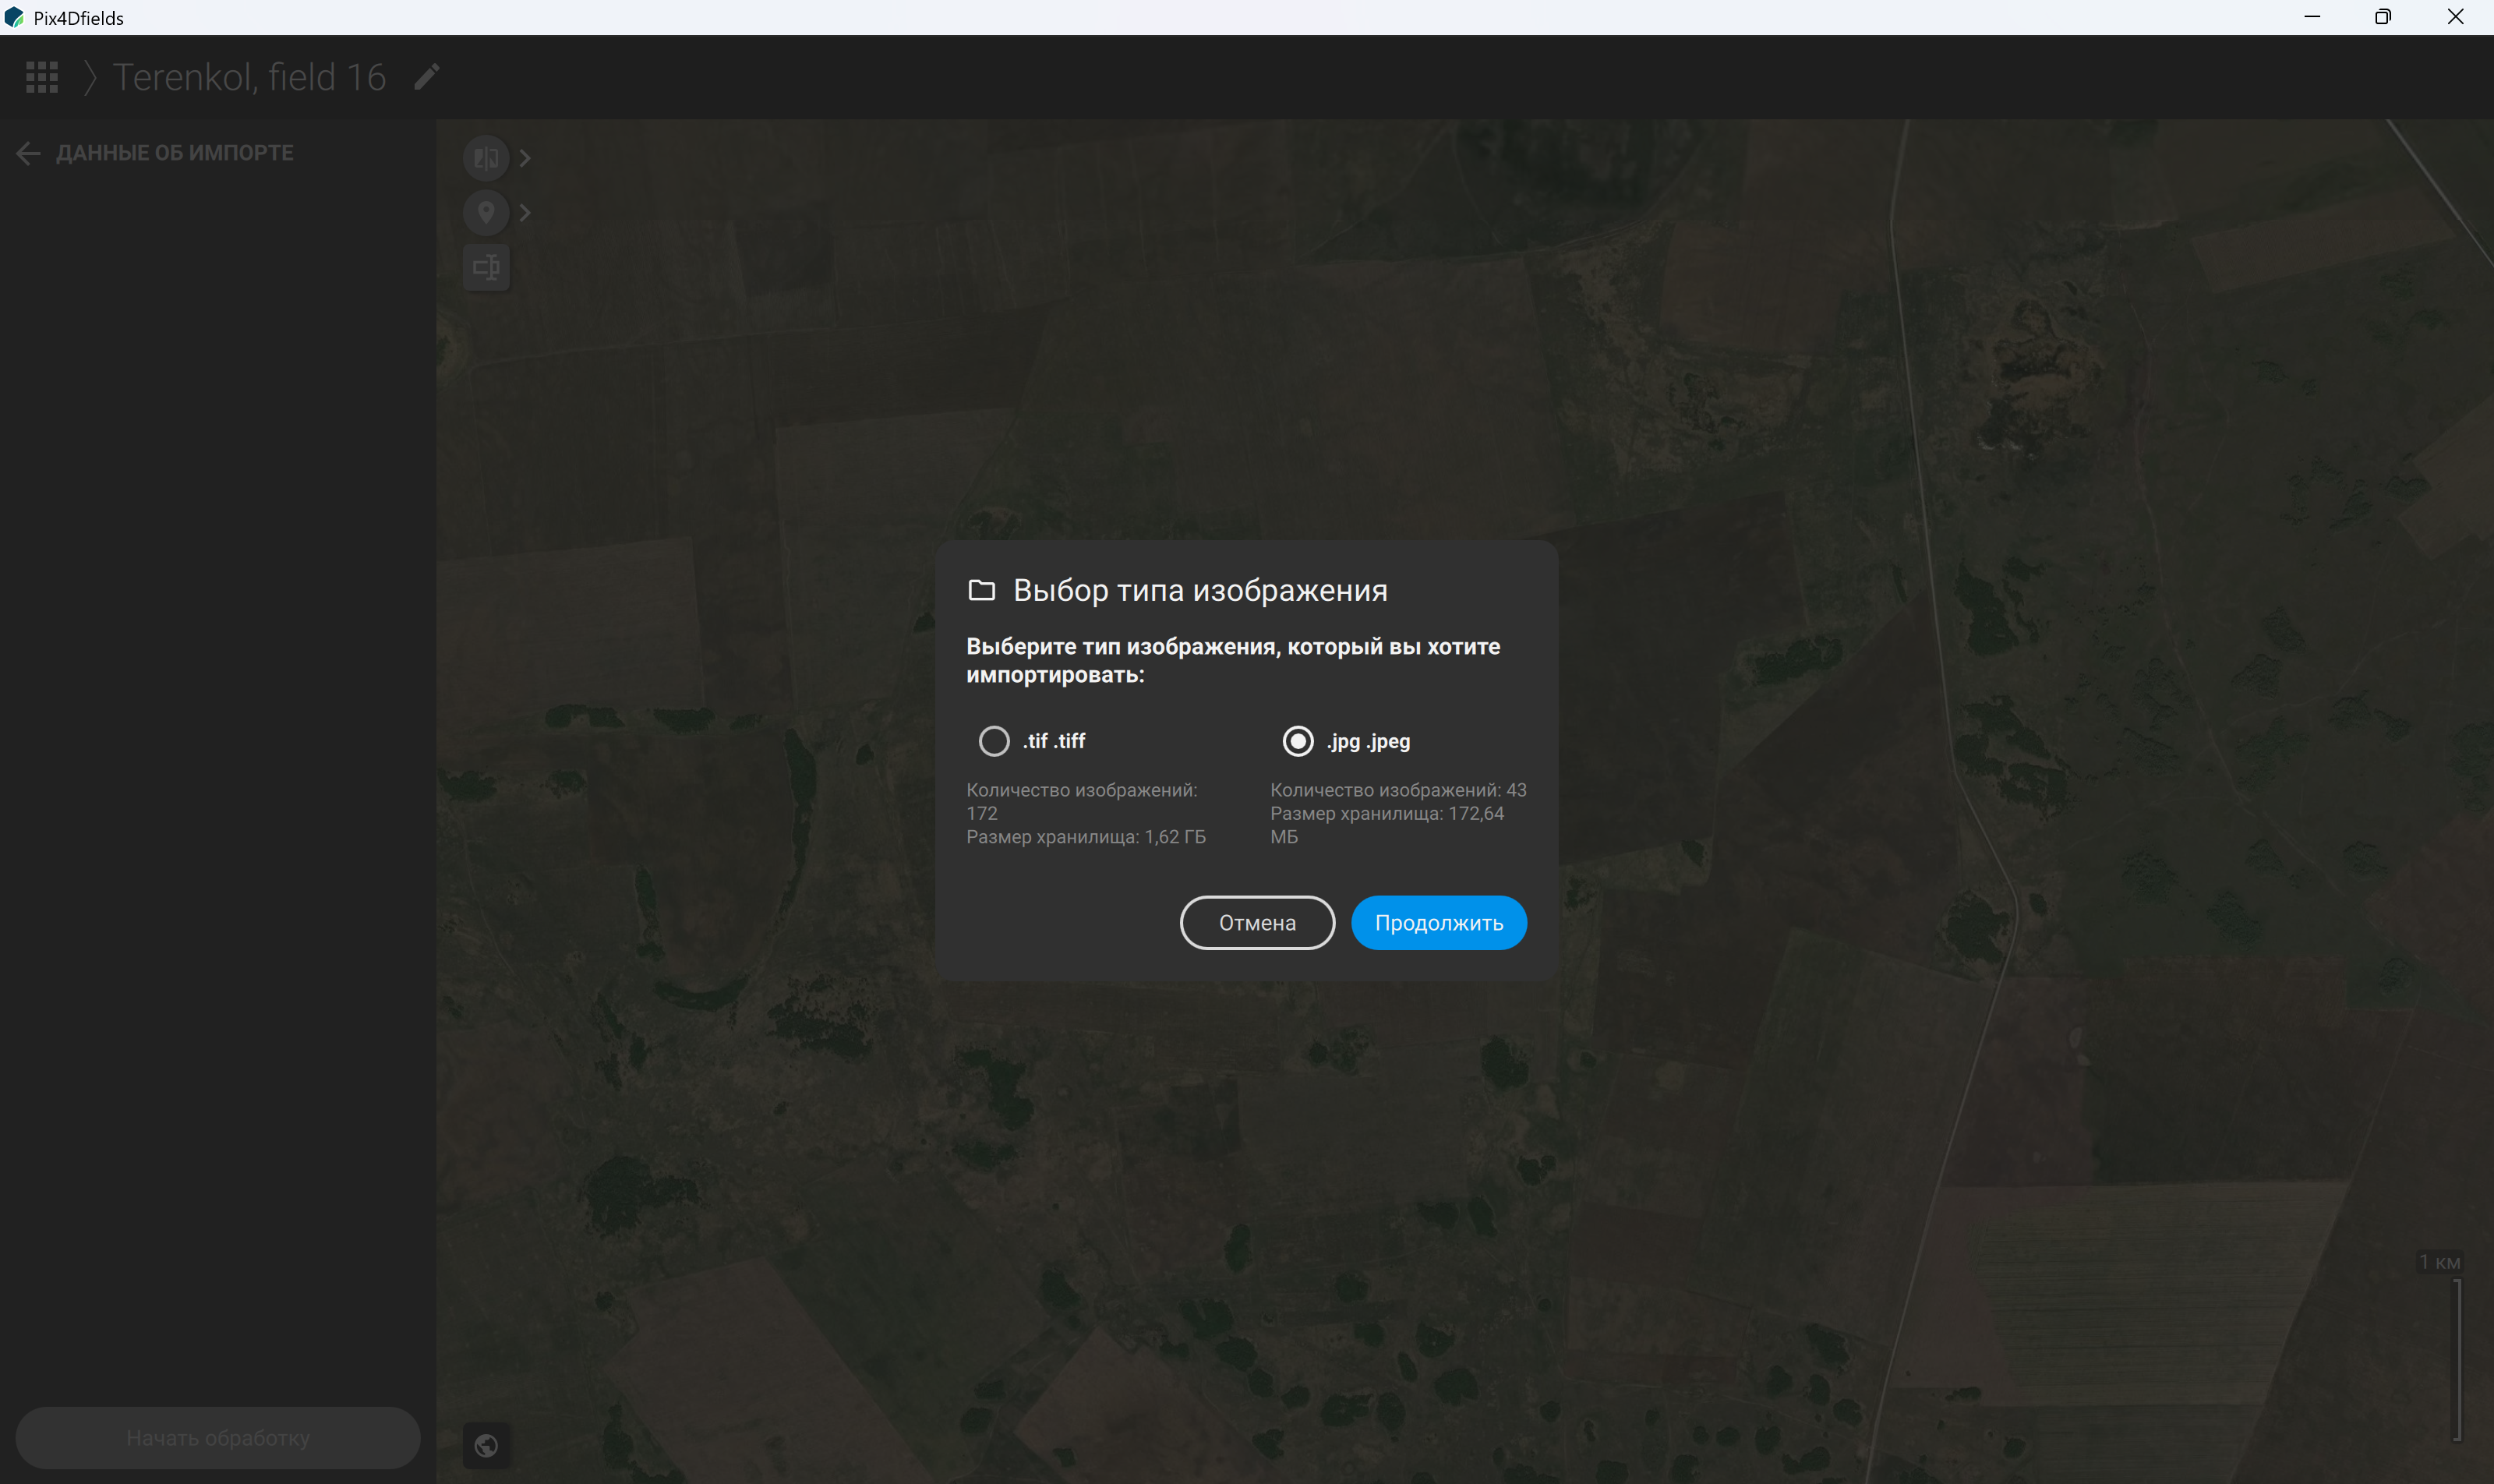The width and height of the screenshot is (2494, 1484).
Task: Click breadcrumb chevron before Terenkol, field 16
Action: 90,77
